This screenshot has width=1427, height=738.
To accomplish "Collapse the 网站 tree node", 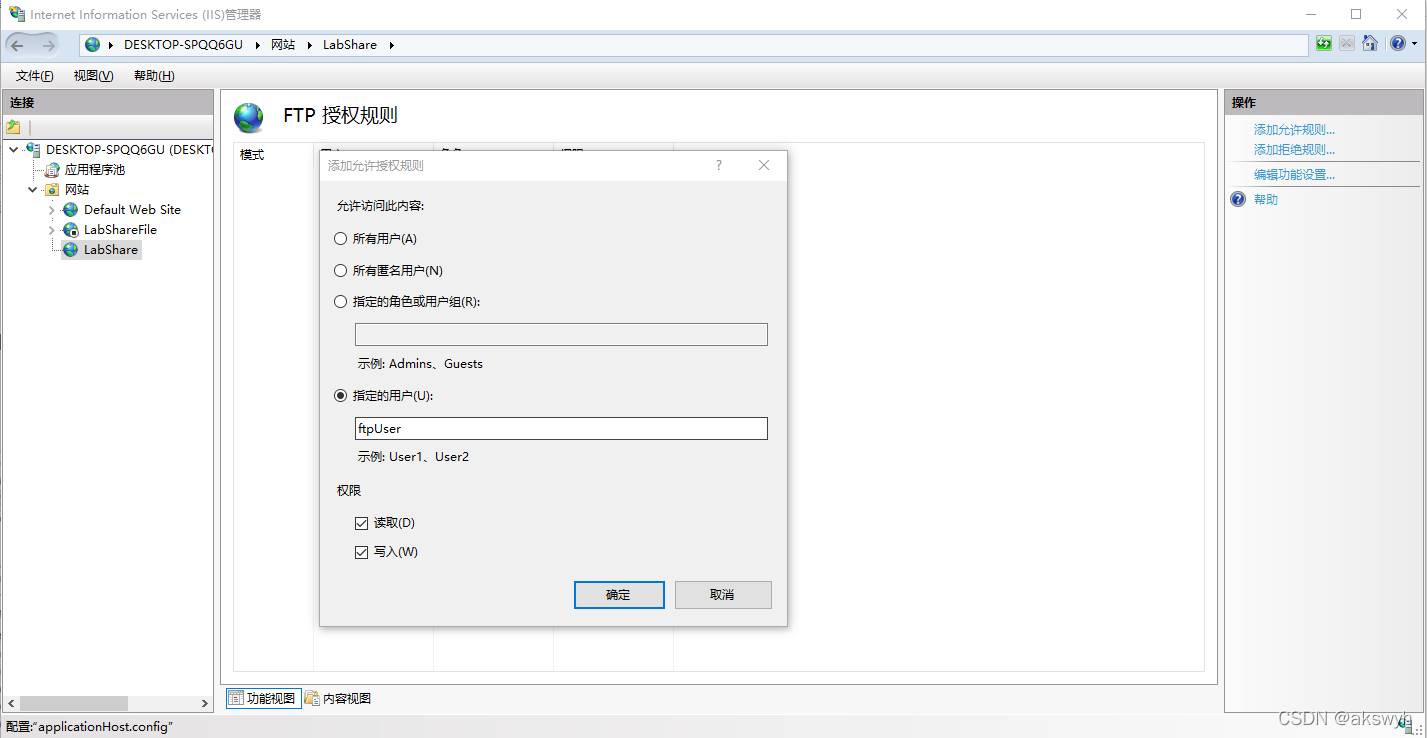I will coord(33,190).
